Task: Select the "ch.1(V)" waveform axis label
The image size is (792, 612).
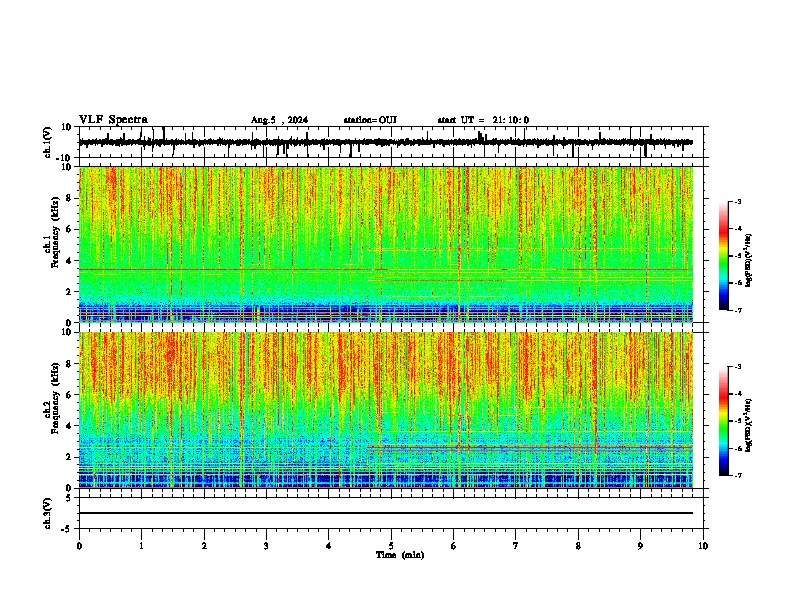Action: (x=48, y=142)
